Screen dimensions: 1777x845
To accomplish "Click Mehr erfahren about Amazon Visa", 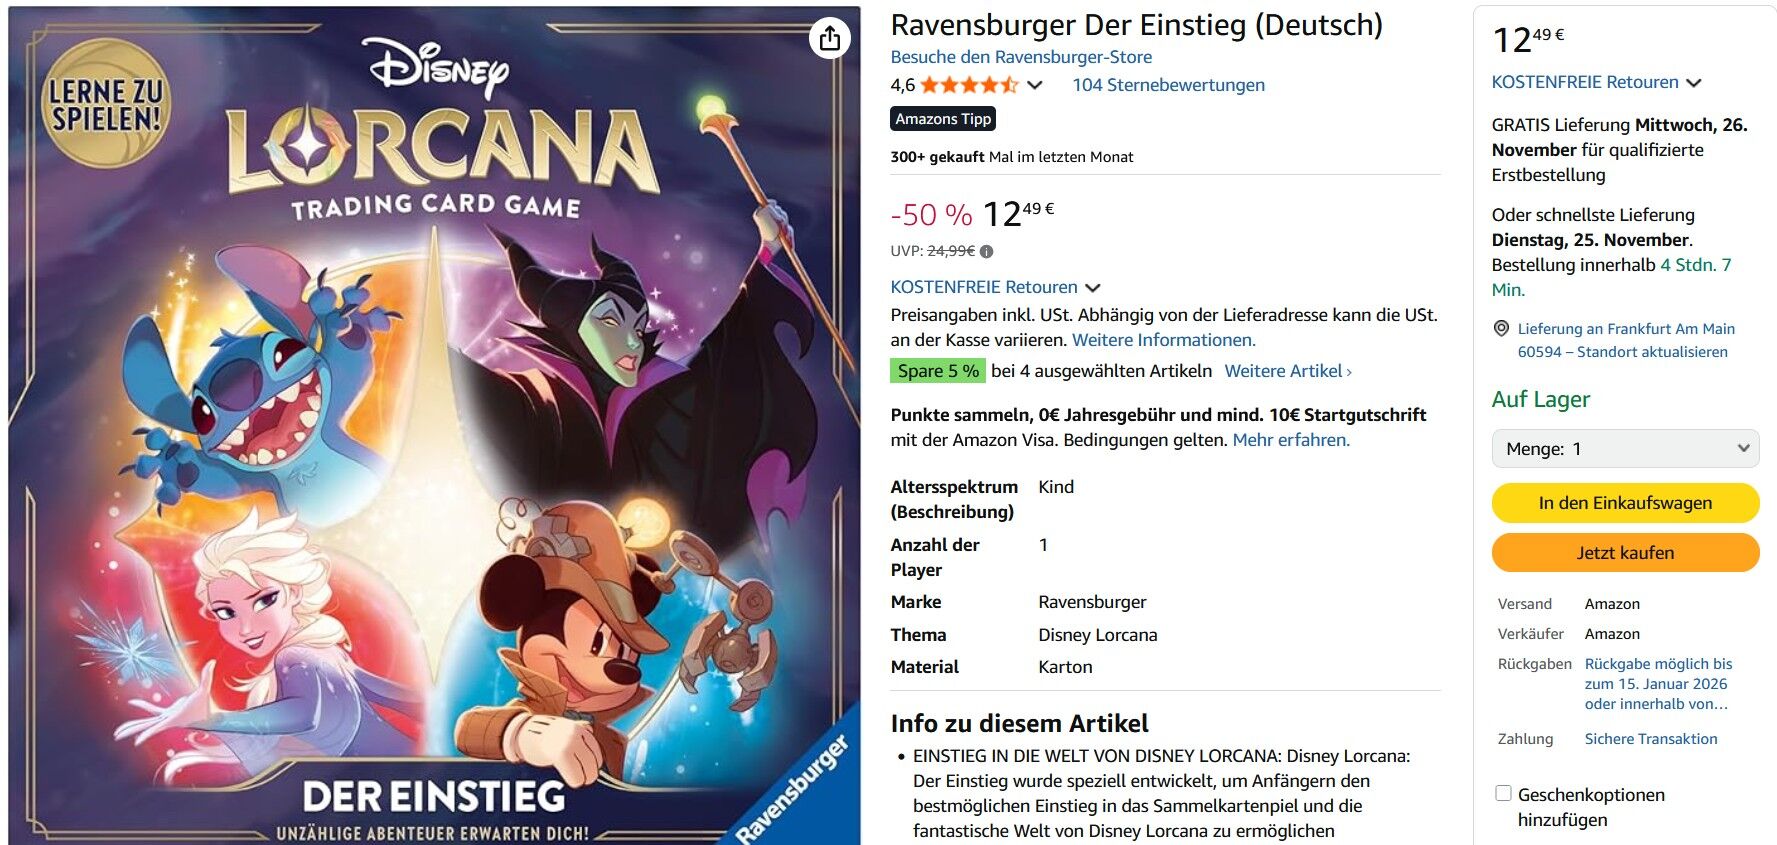I will pyautogui.click(x=1291, y=440).
